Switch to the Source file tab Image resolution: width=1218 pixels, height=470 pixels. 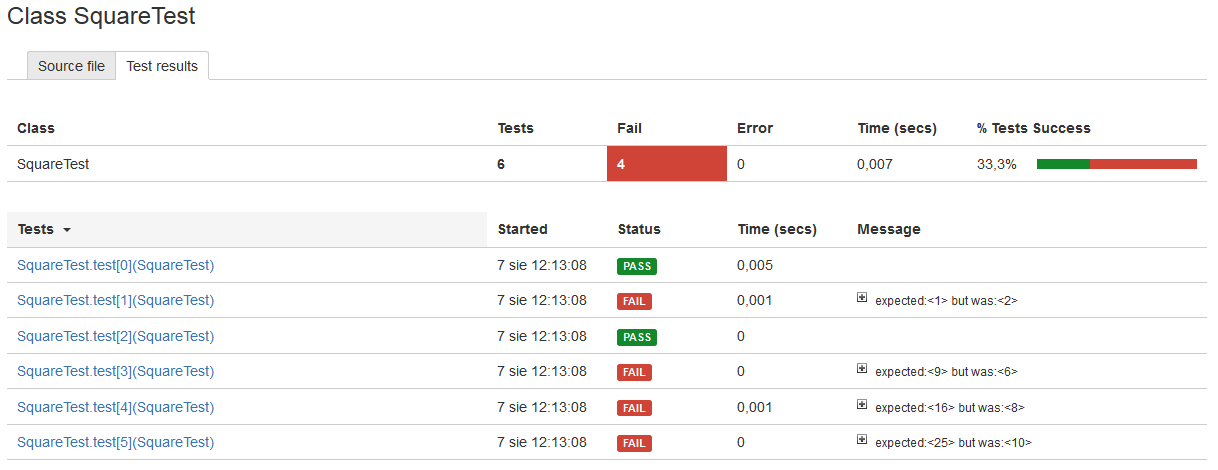[71, 66]
